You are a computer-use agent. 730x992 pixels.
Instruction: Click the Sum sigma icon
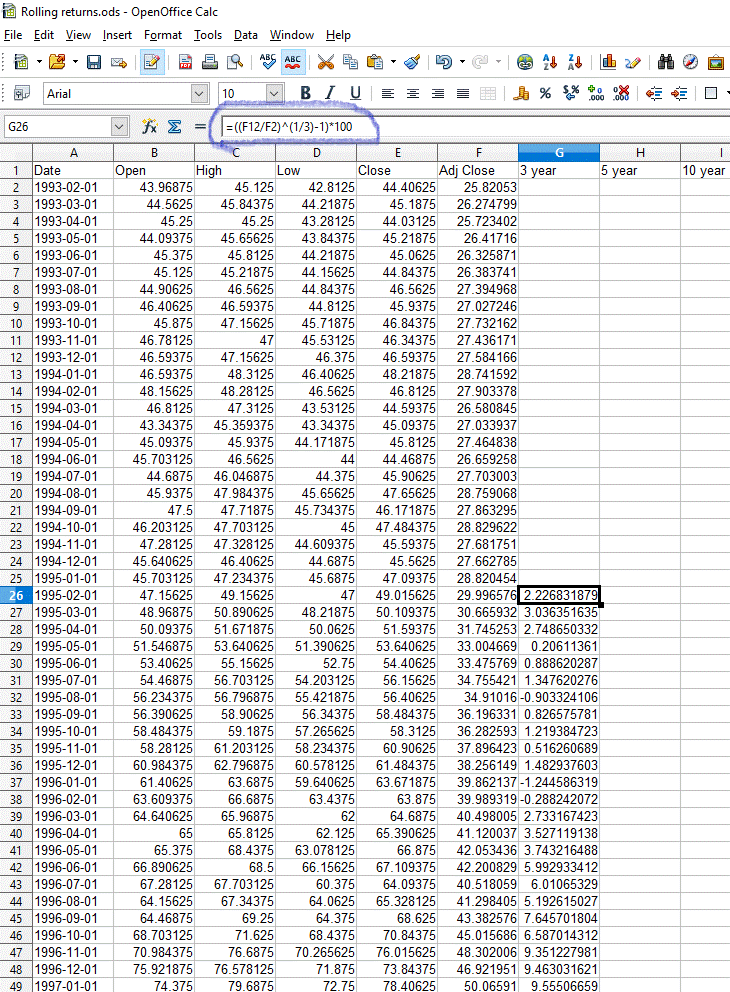175,127
